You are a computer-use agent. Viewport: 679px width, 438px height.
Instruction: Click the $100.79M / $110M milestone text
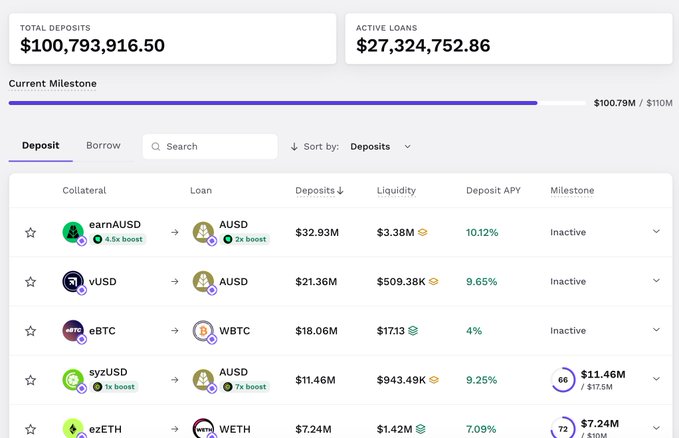(633, 103)
